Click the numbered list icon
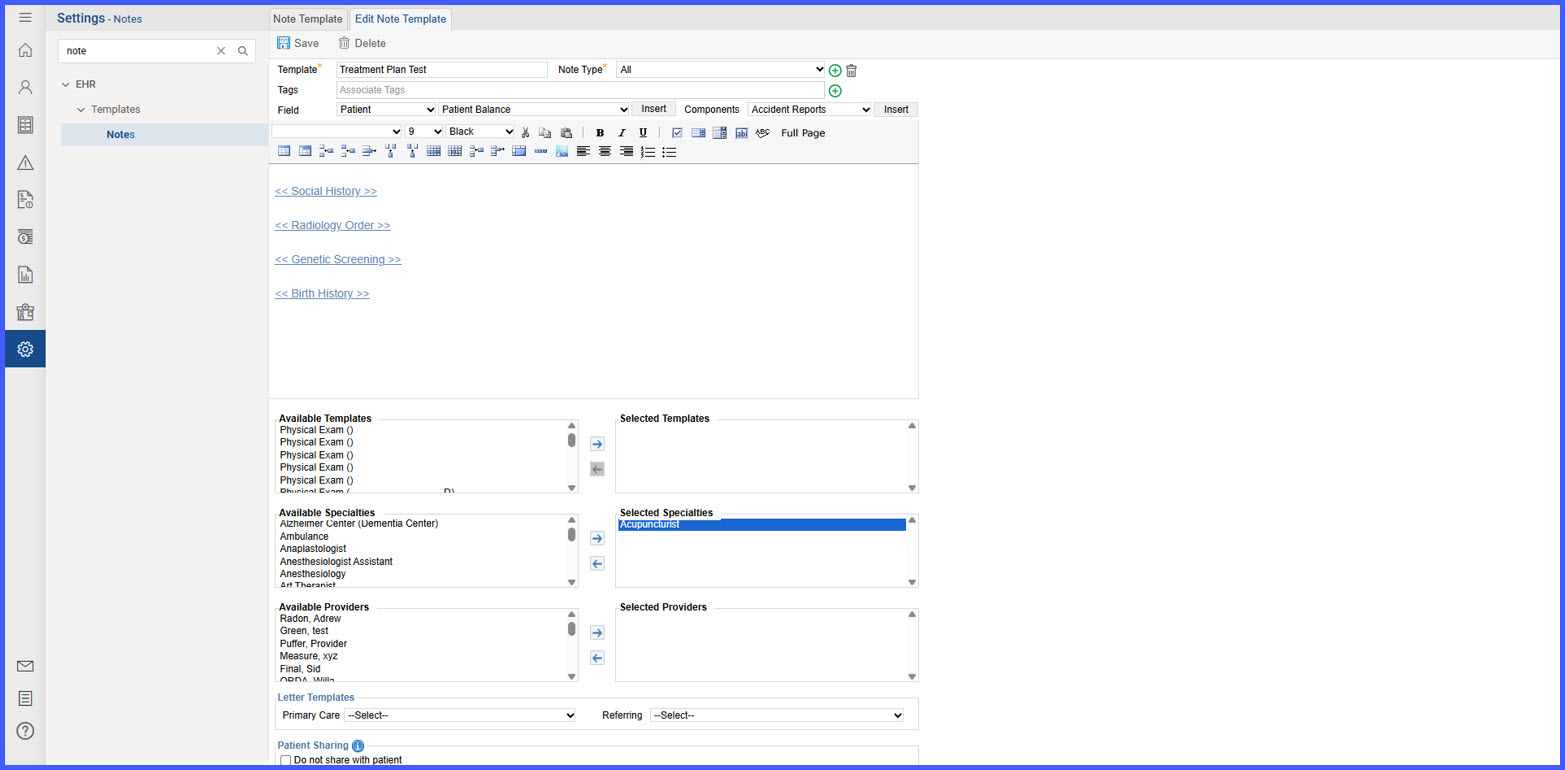This screenshot has width=1565, height=770. tap(648, 151)
